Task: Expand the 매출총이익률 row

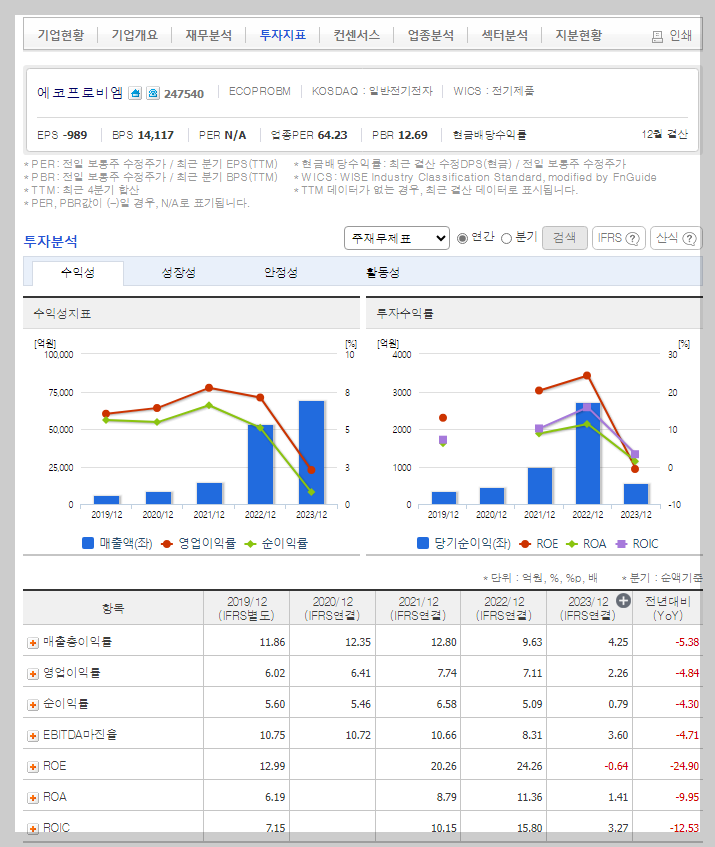Action: [x=33, y=642]
